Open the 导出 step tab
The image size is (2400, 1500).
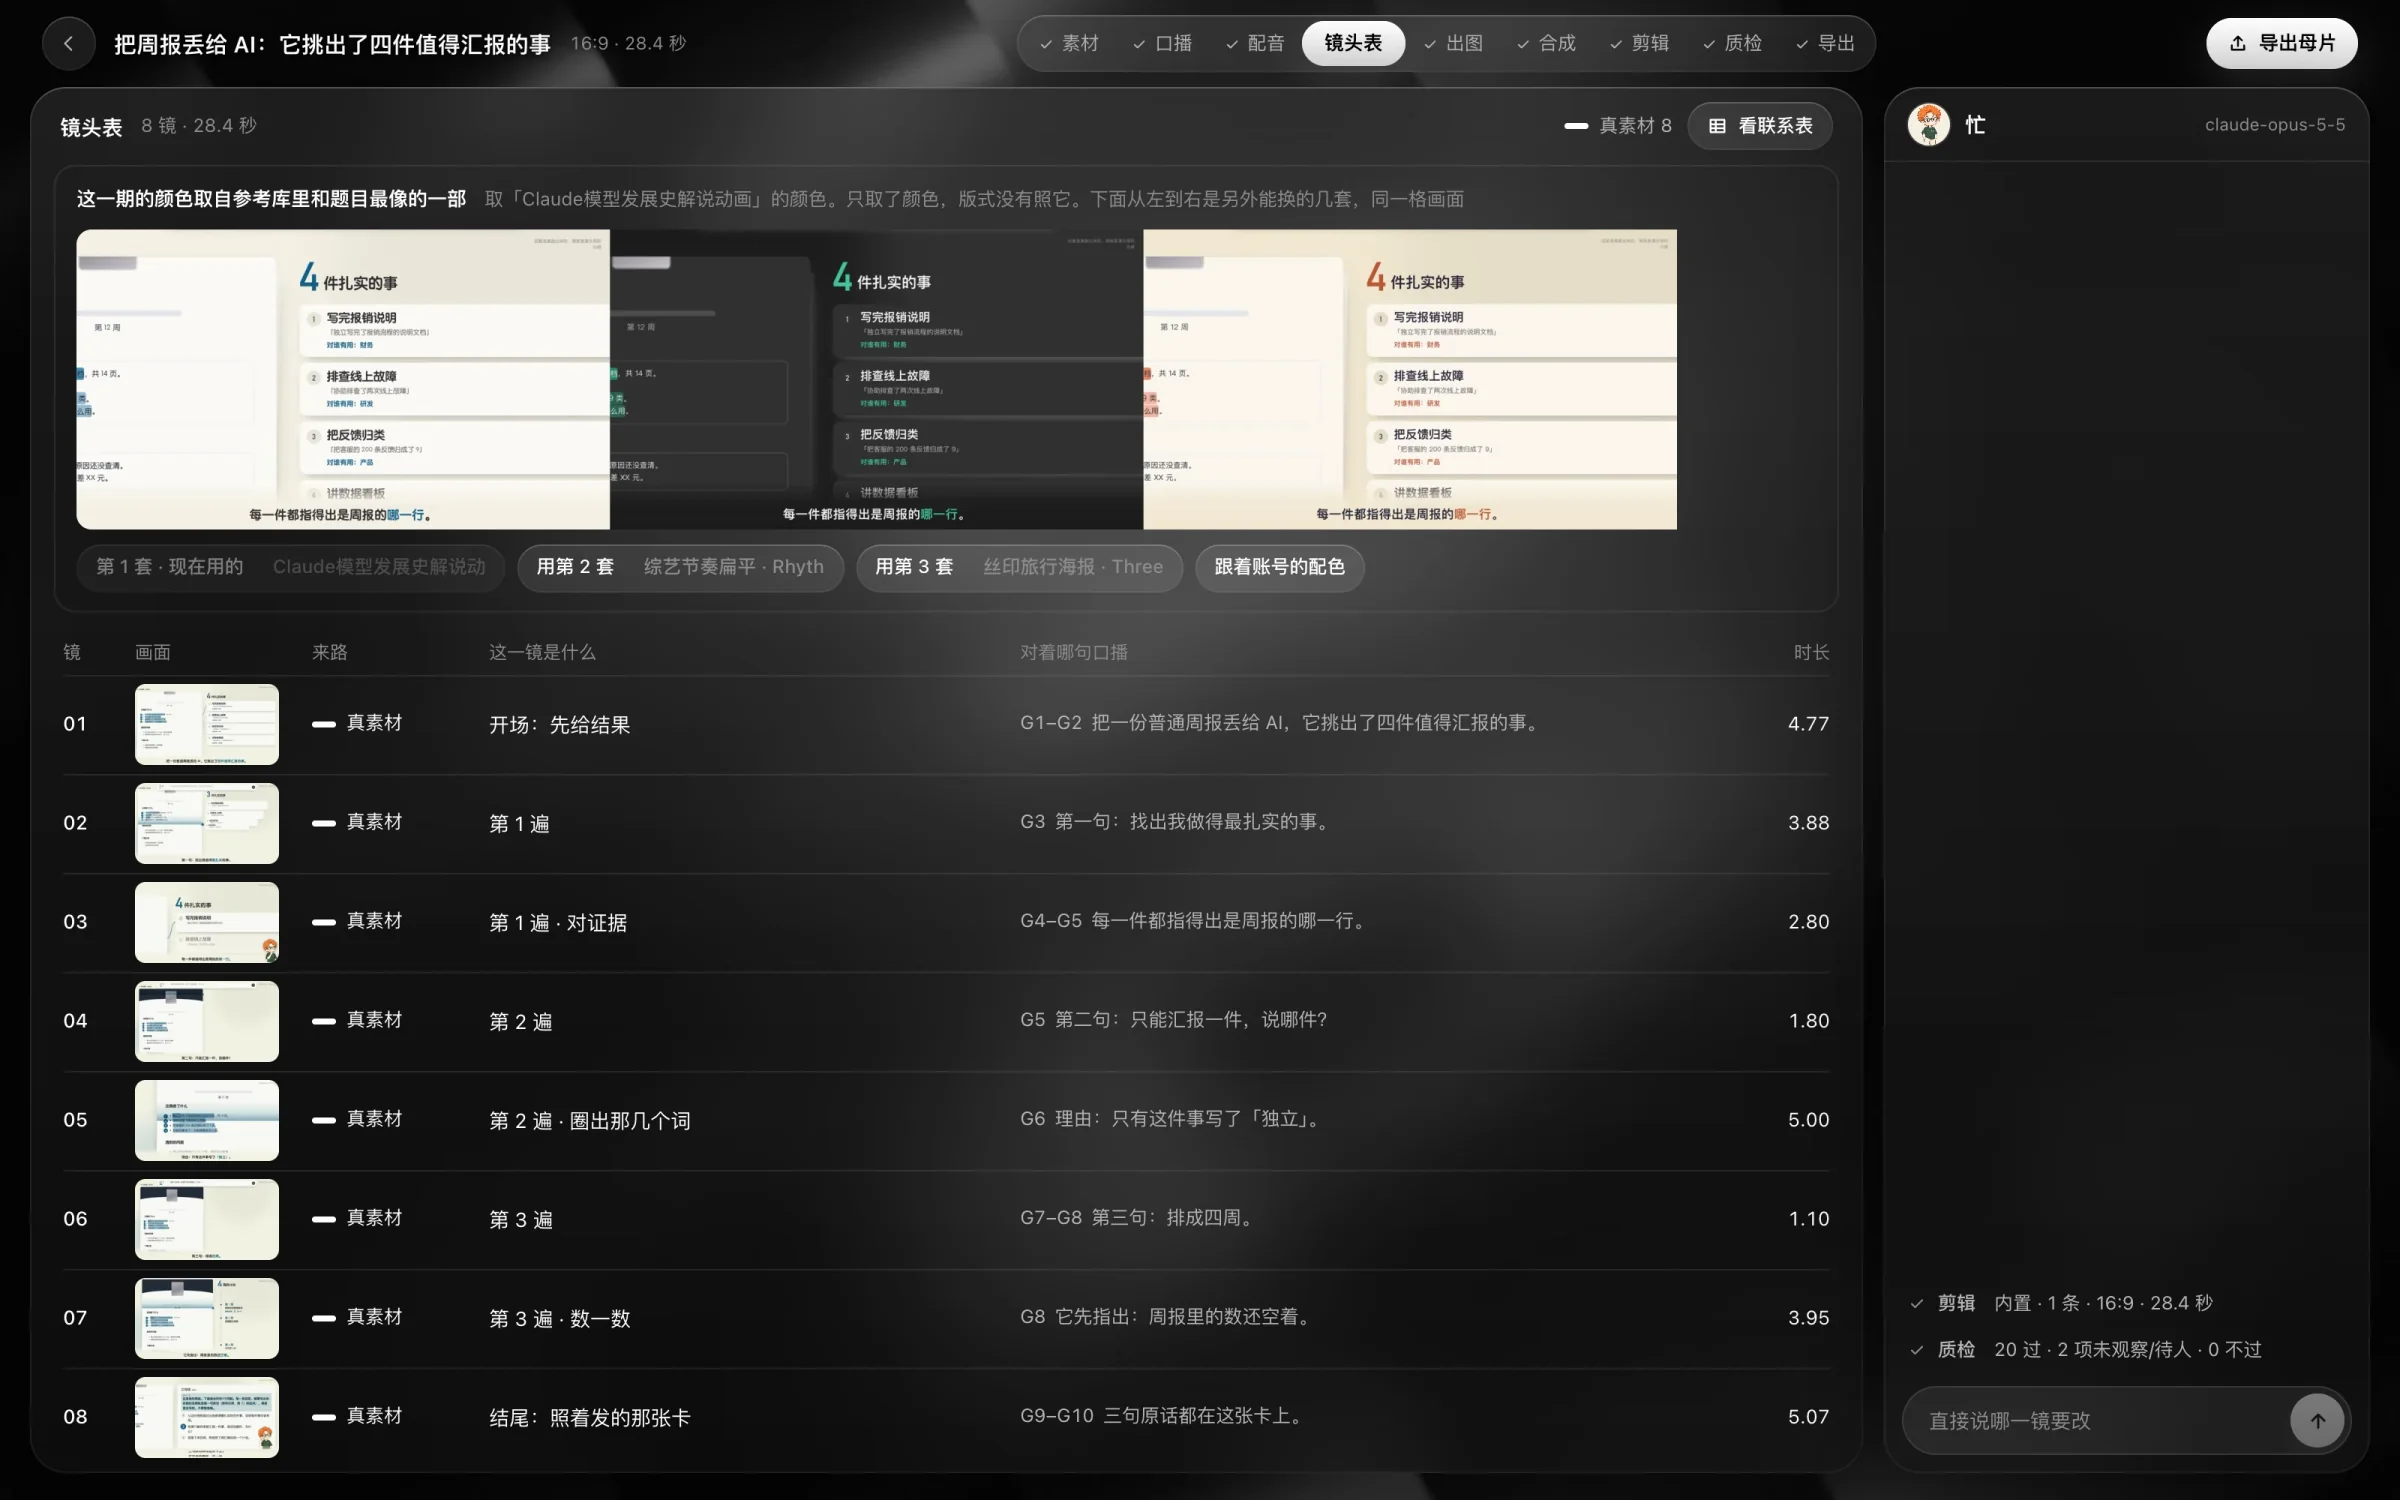tap(1826, 43)
